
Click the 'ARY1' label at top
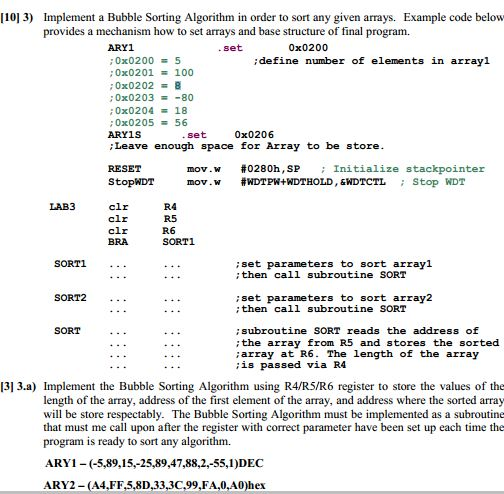[x=121, y=48]
